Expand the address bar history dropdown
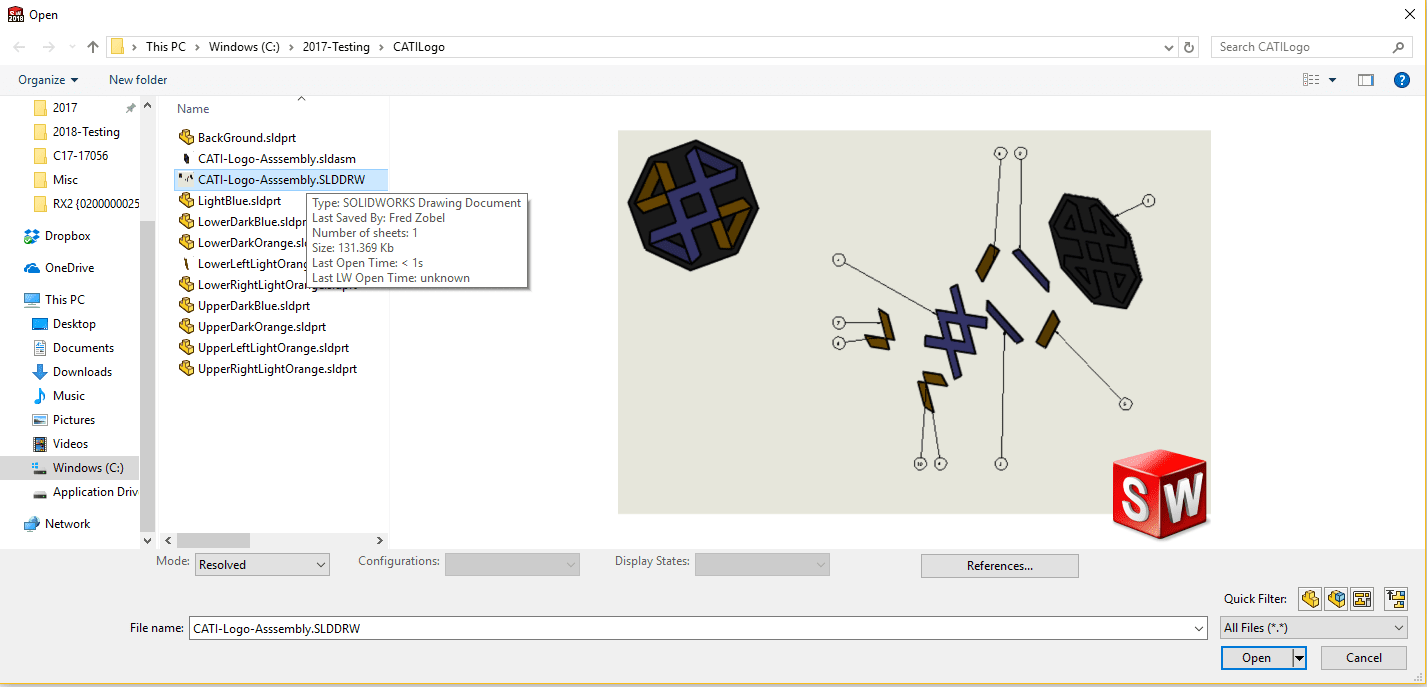1427x687 pixels. pyautogui.click(x=1170, y=47)
